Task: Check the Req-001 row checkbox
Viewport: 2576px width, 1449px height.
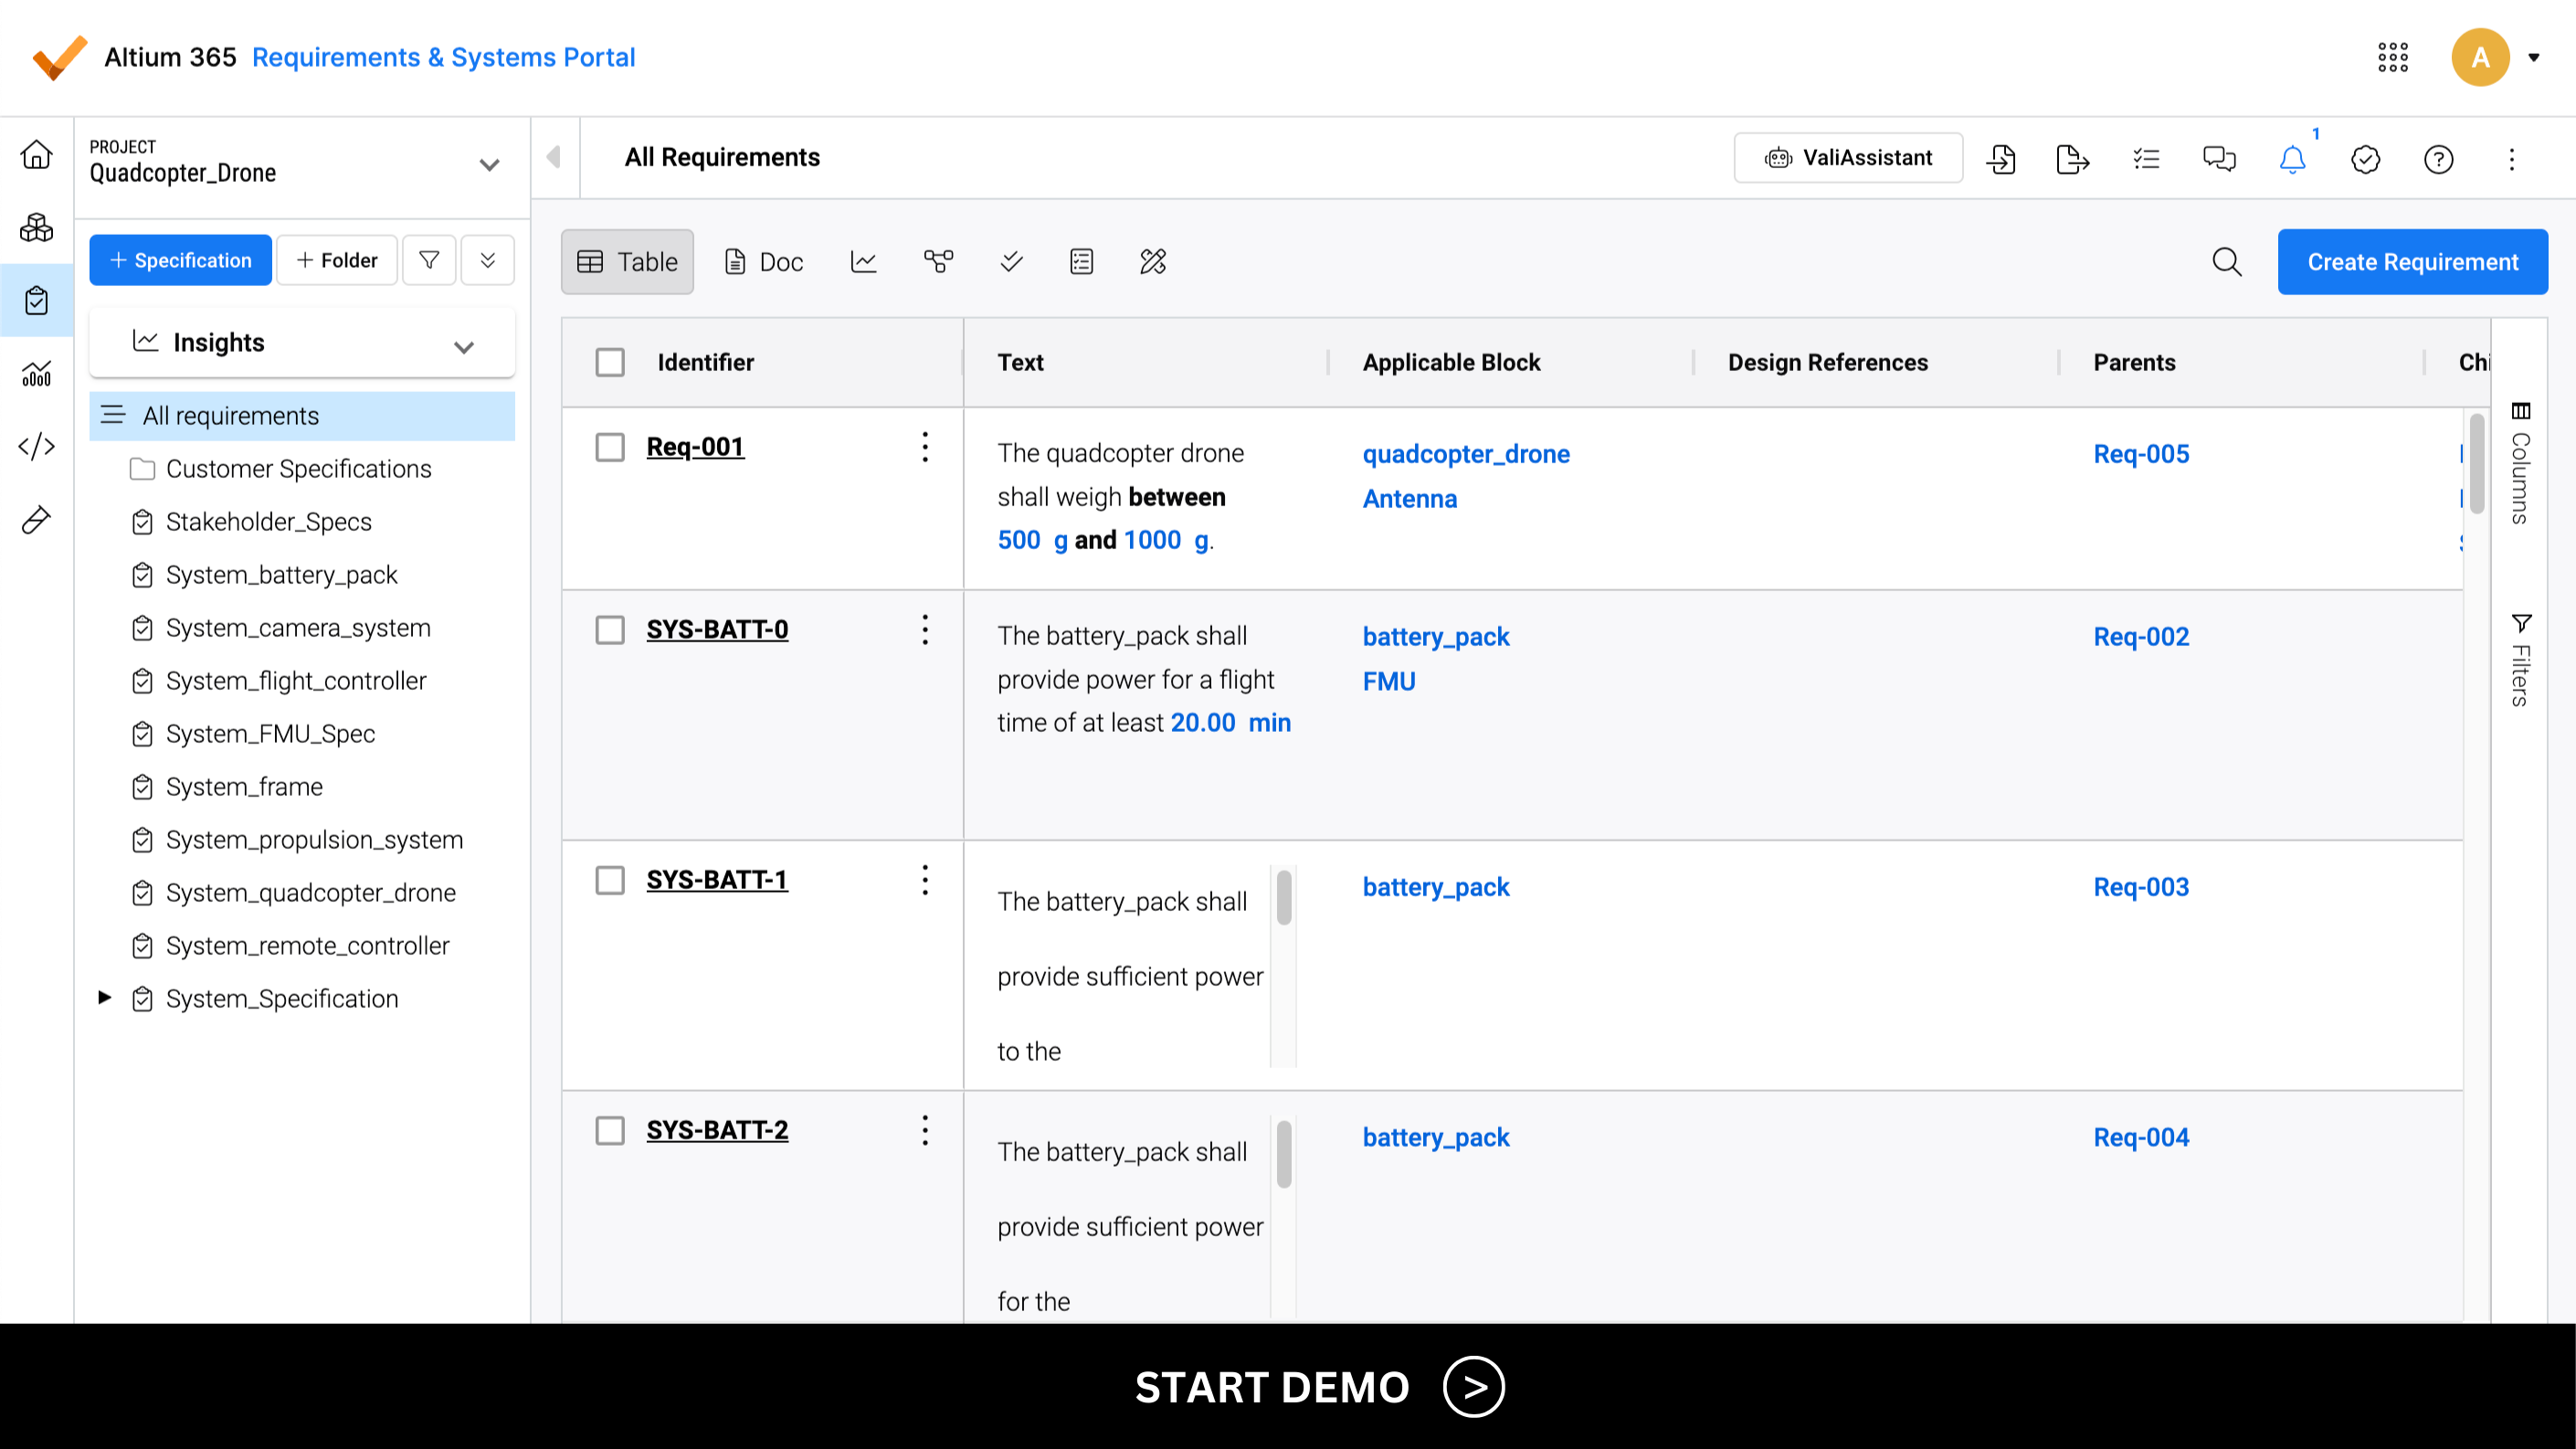Action: pos(610,447)
